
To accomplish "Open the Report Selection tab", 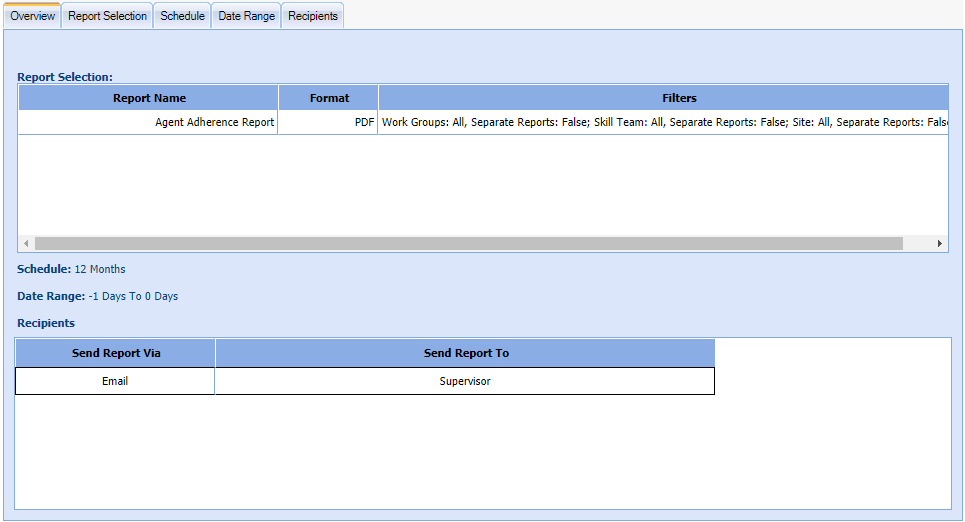I will [107, 16].
